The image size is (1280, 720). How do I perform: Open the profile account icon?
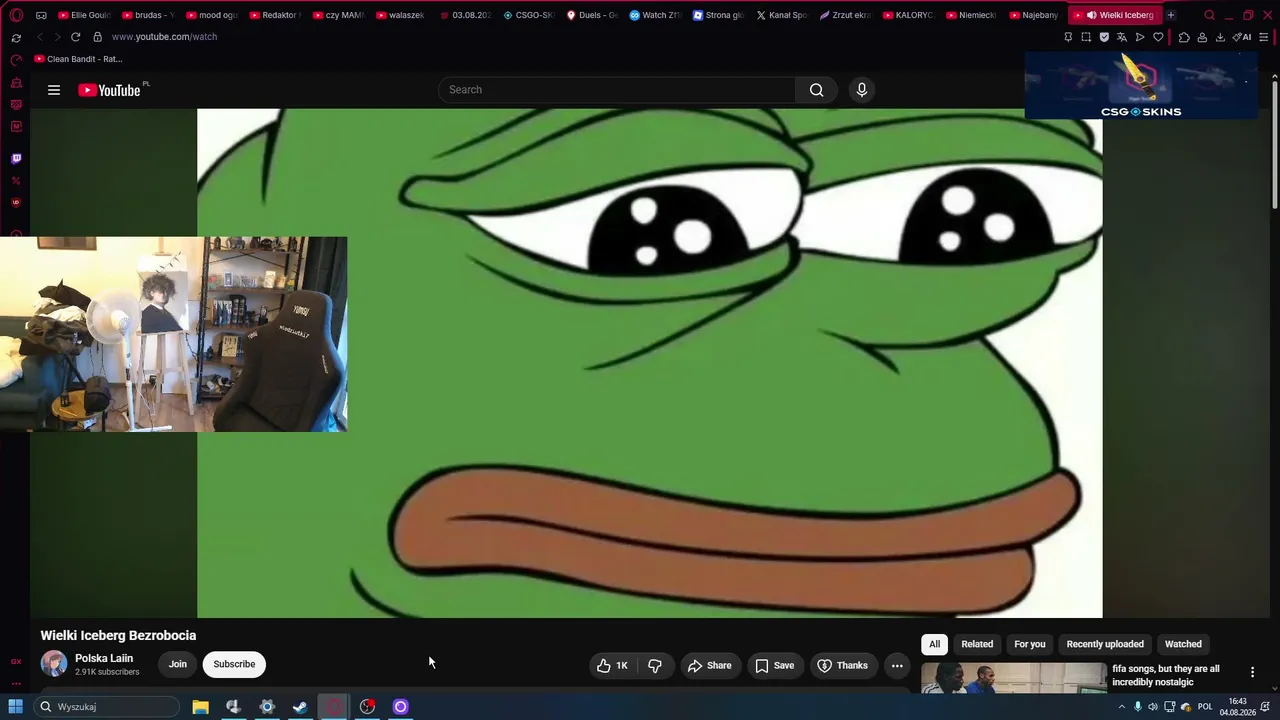pos(1202,37)
